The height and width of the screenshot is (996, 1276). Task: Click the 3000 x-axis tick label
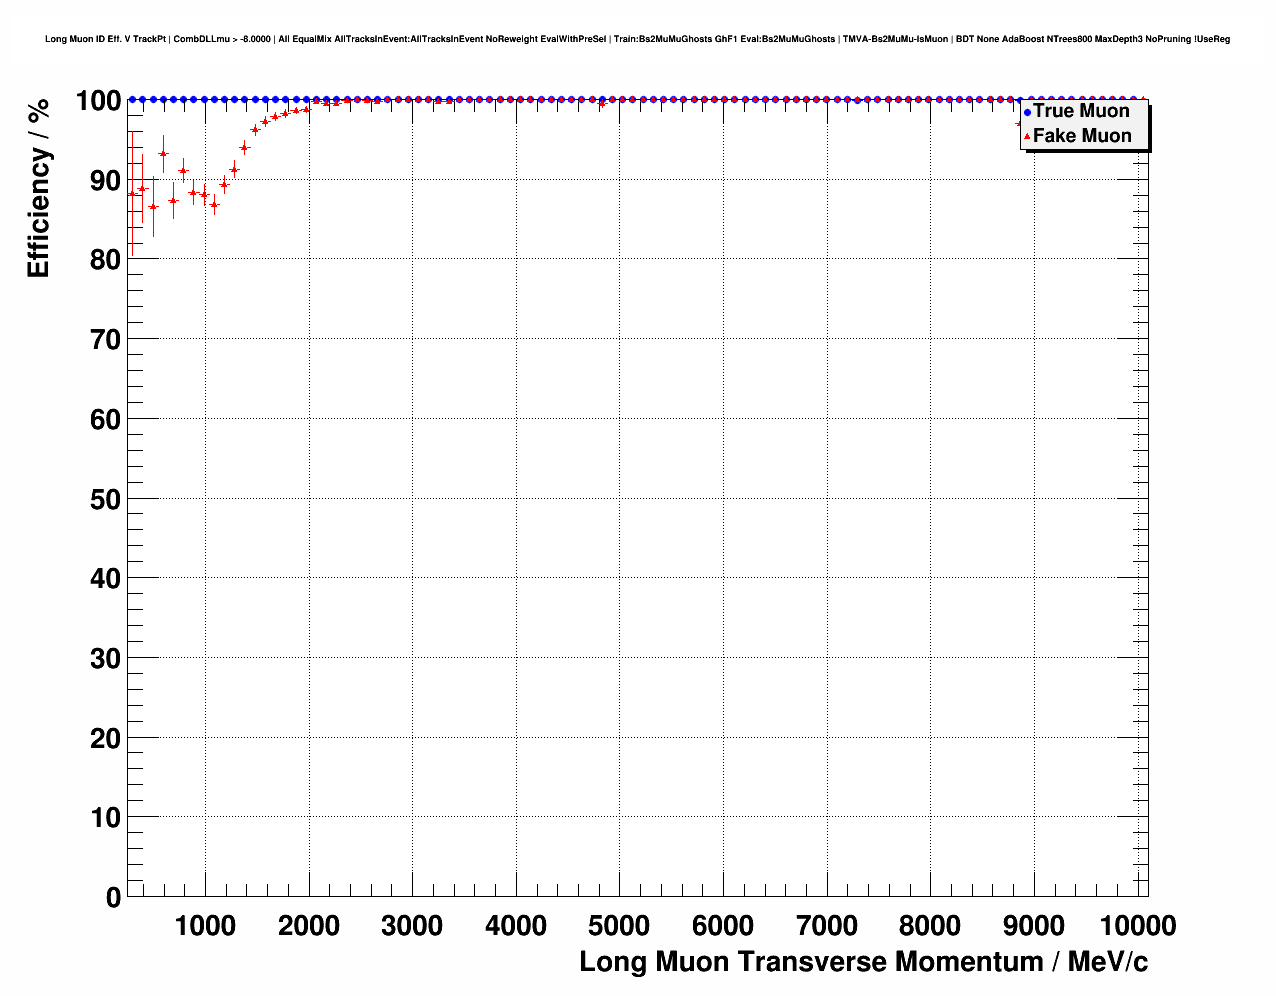[x=412, y=926]
